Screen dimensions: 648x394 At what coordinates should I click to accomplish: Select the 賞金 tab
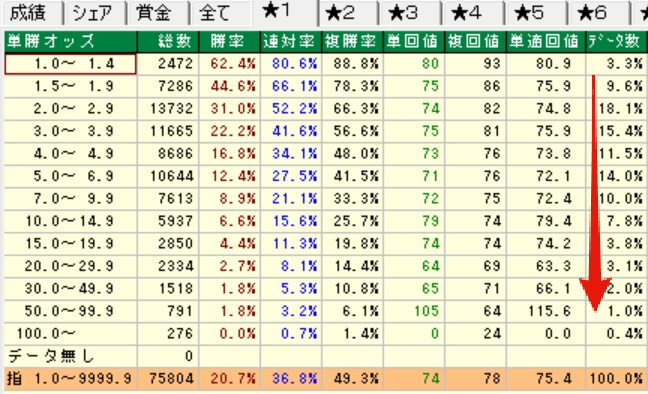[157, 12]
